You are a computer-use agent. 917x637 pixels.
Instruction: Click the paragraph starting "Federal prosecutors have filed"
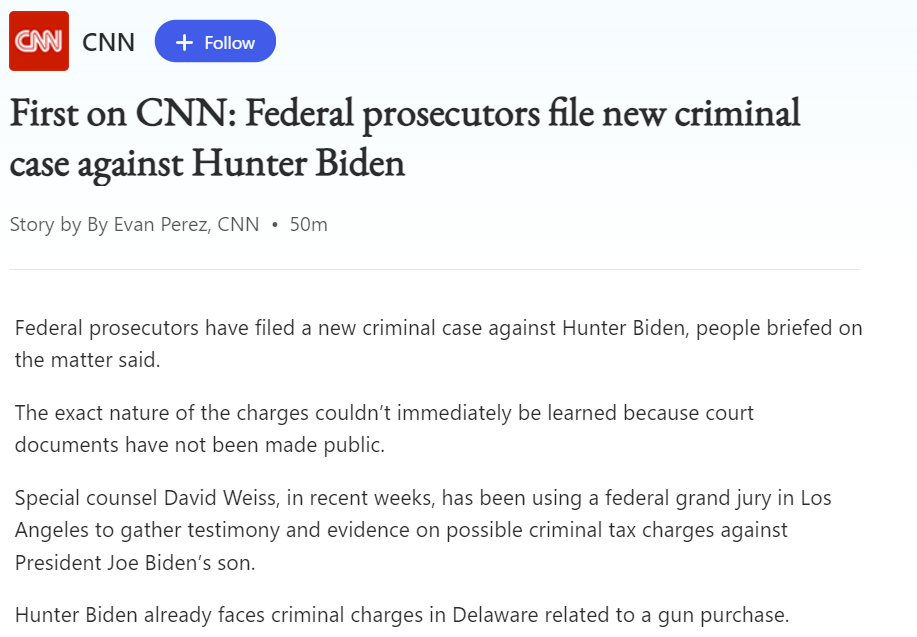(x=438, y=343)
